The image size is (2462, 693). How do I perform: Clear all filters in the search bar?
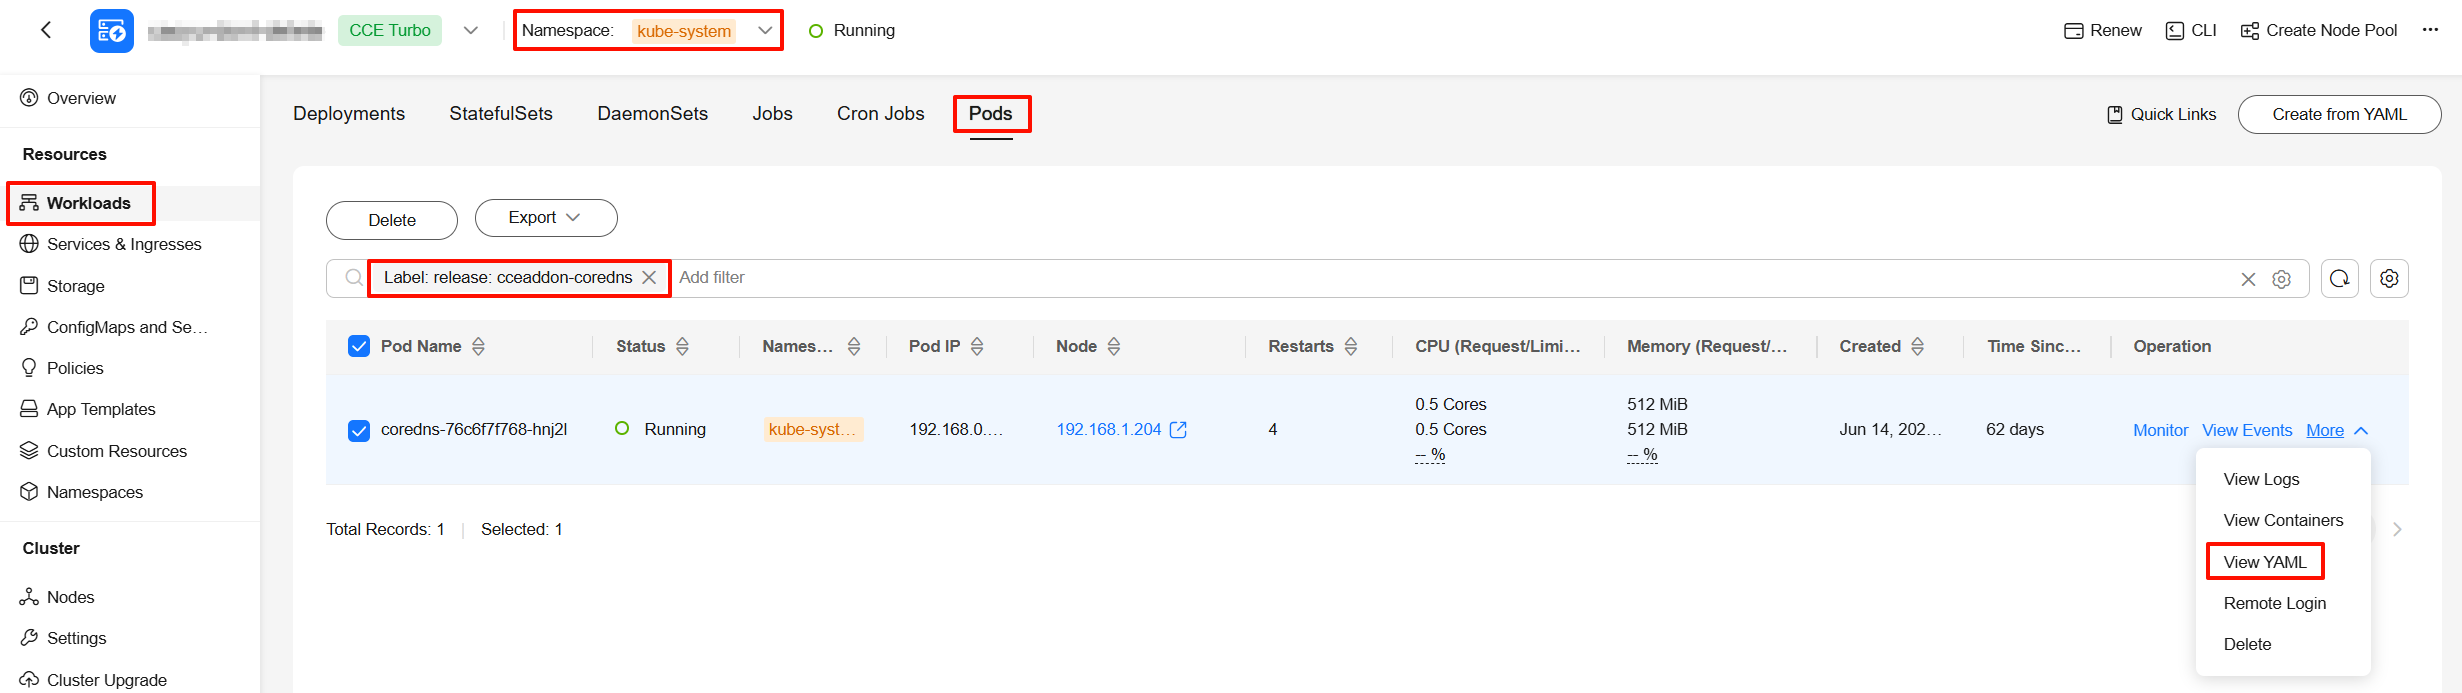(2248, 279)
